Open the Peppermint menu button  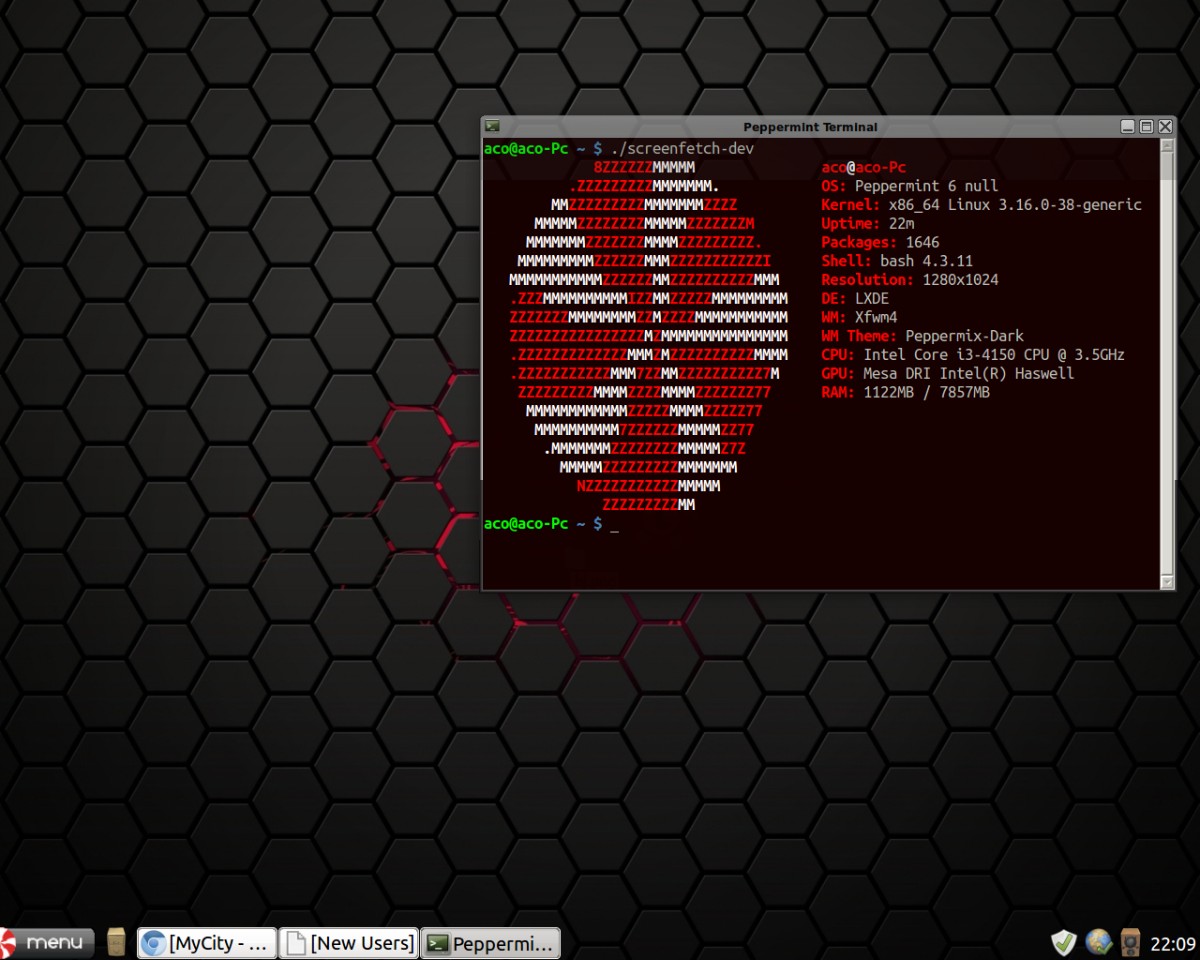(48, 942)
